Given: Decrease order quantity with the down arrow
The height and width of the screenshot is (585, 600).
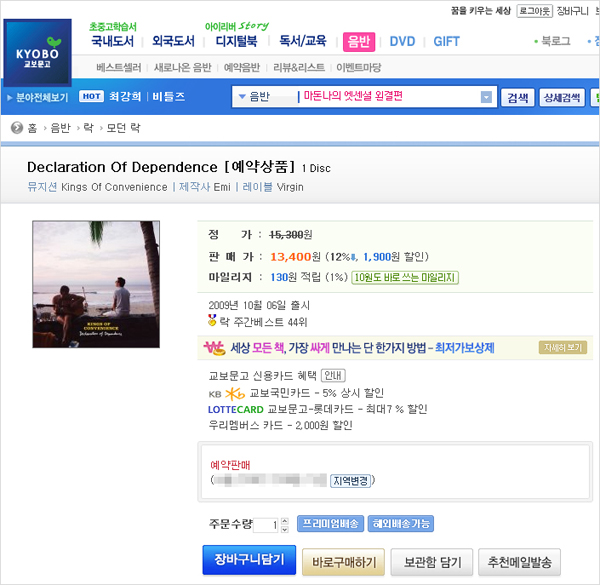Looking at the screenshot, I should pos(284,530).
